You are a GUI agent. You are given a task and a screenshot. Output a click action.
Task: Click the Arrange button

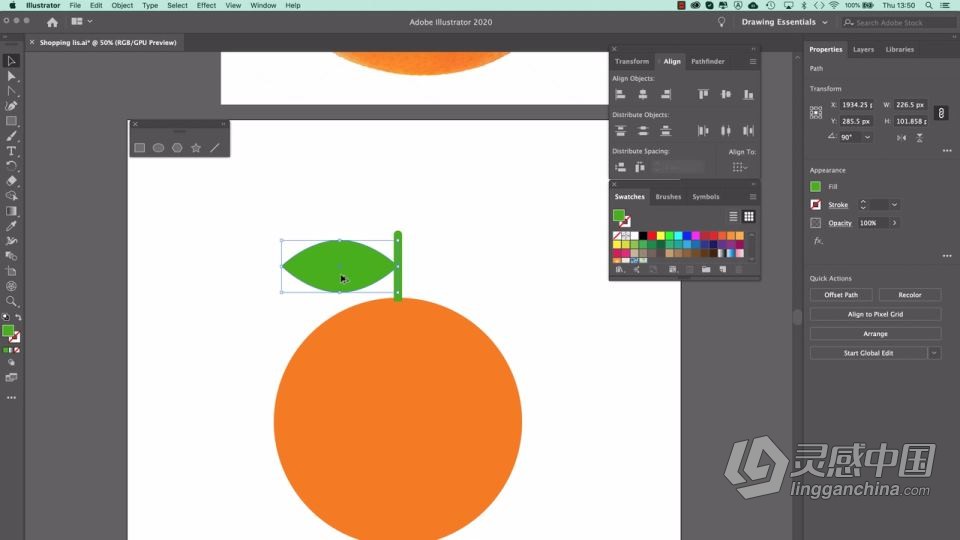[x=876, y=334]
